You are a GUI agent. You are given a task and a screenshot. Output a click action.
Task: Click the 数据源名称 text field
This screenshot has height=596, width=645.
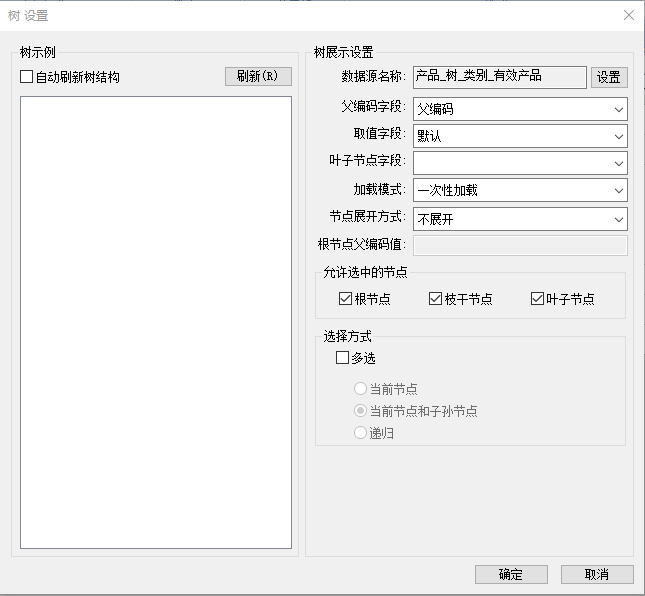[x=499, y=77]
